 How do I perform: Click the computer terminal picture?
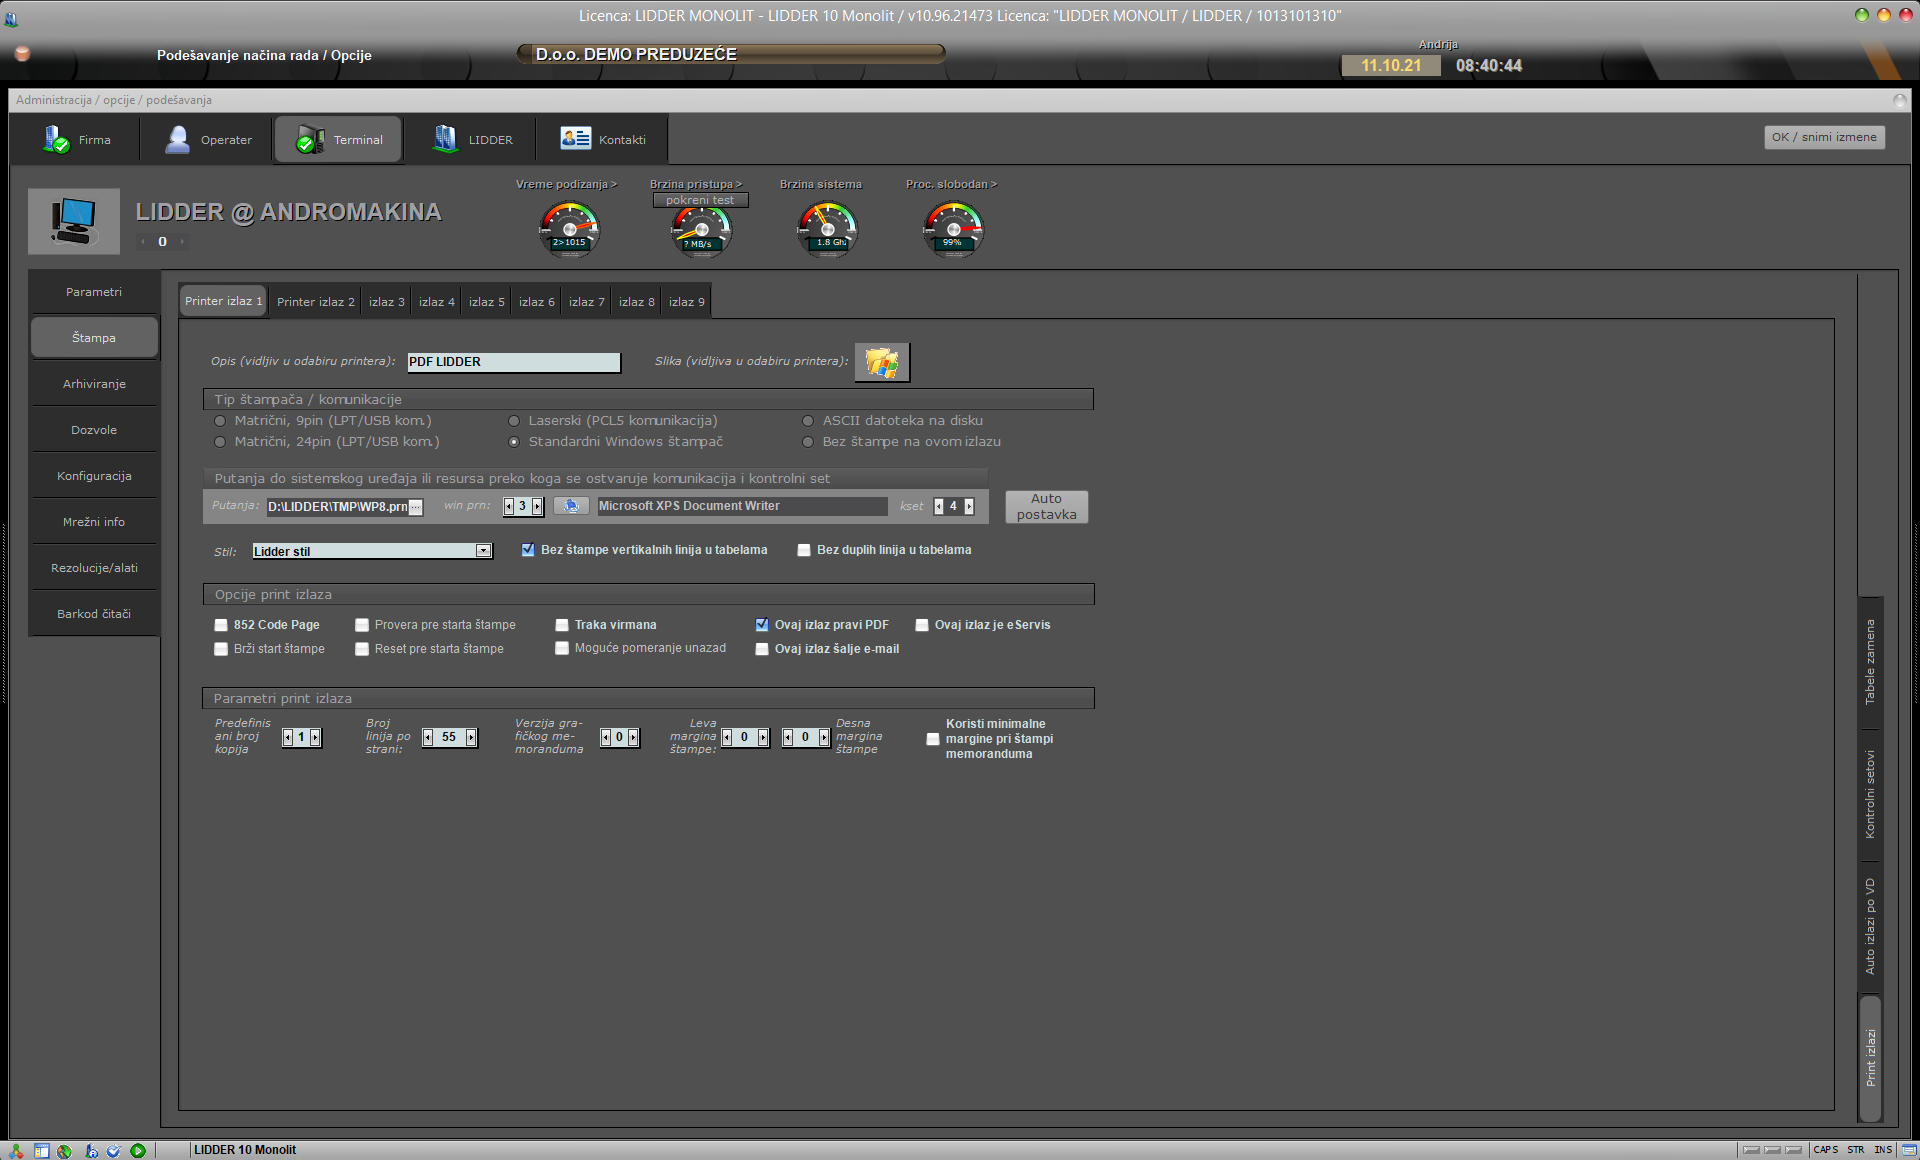[74, 220]
